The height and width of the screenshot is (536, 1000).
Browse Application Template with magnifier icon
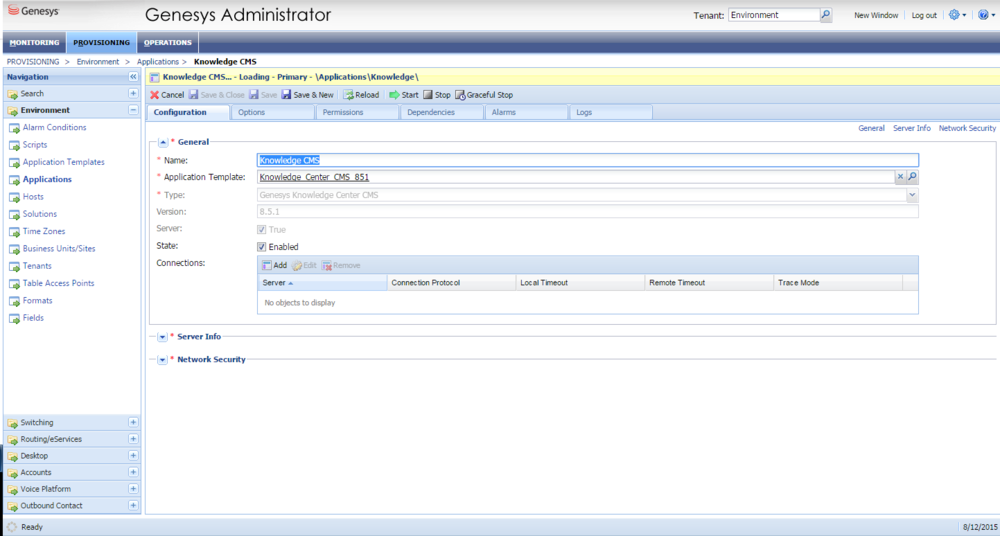tap(912, 177)
